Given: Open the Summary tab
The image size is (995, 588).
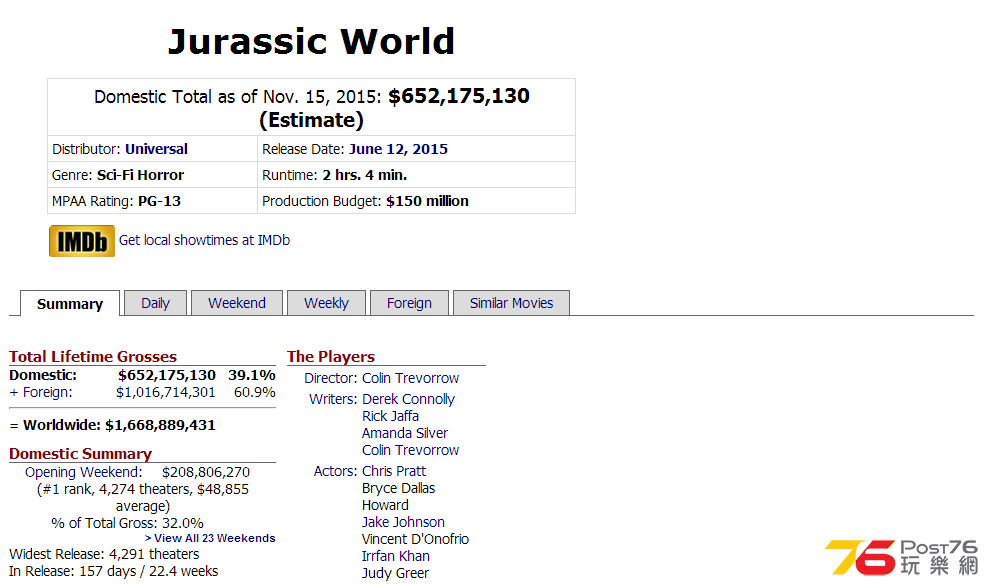Looking at the screenshot, I should pos(70,304).
